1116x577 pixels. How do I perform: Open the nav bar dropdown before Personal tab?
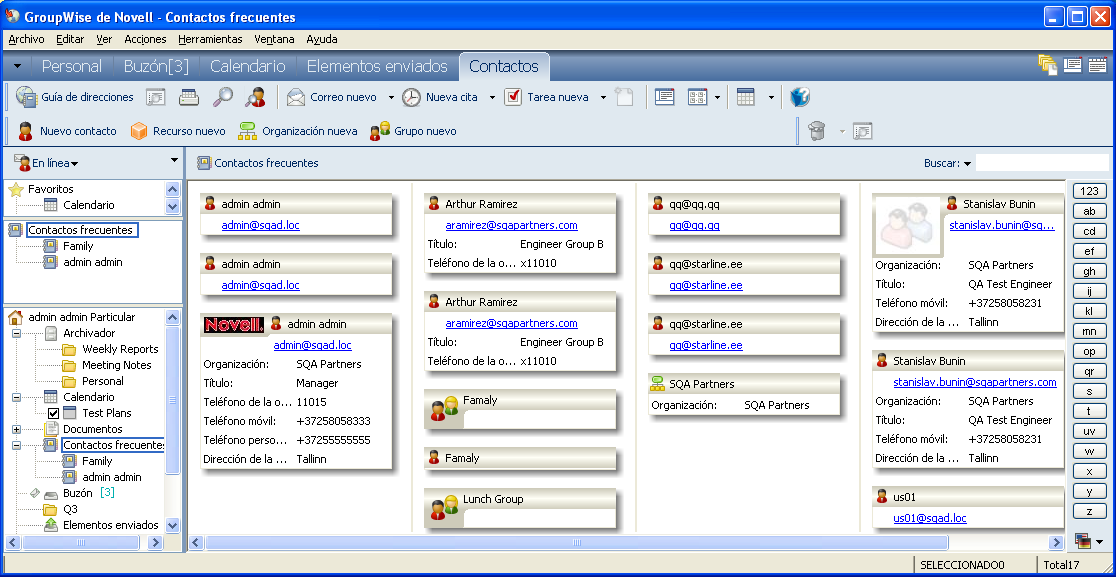[x=18, y=66]
